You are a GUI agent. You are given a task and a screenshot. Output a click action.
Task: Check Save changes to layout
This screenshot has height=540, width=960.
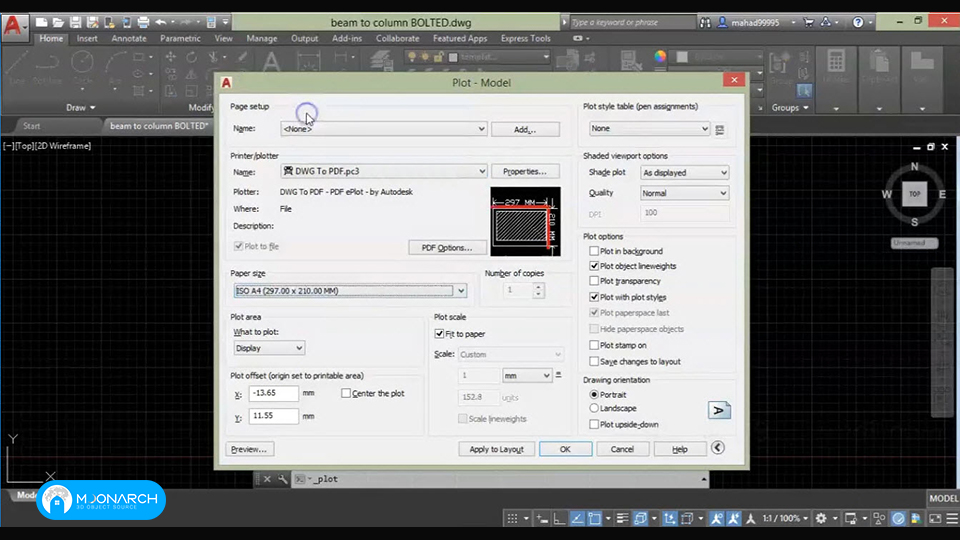pos(594,361)
